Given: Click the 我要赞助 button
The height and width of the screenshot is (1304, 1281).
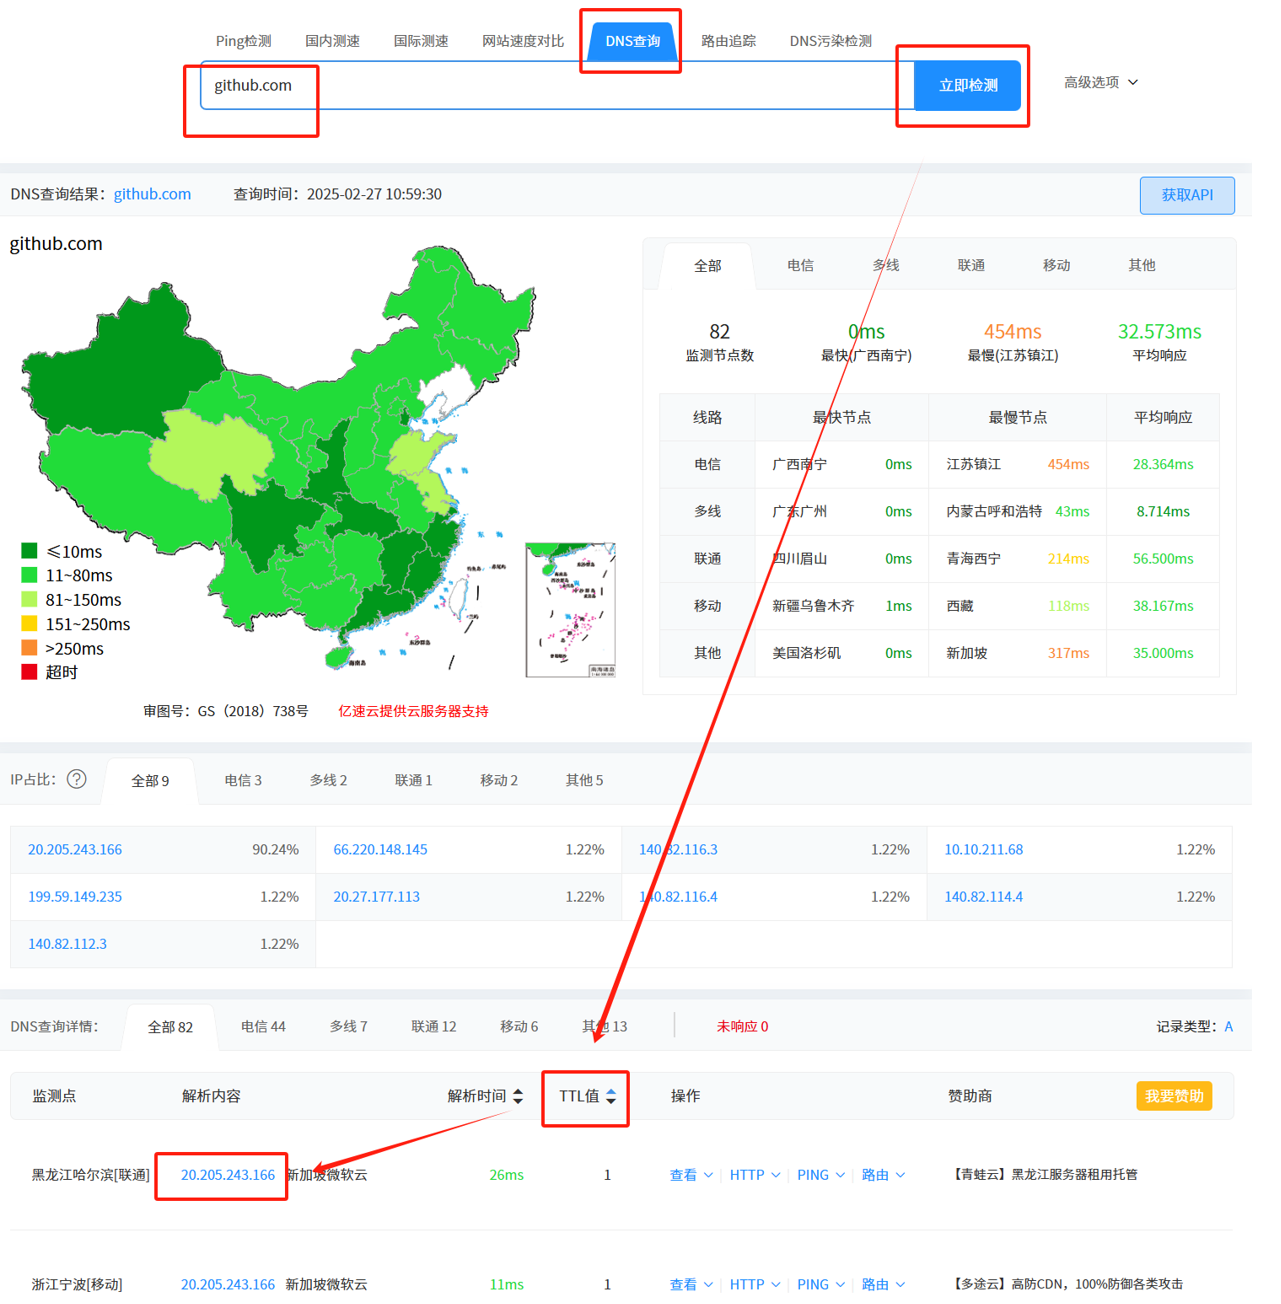Looking at the screenshot, I should 1174,1096.
